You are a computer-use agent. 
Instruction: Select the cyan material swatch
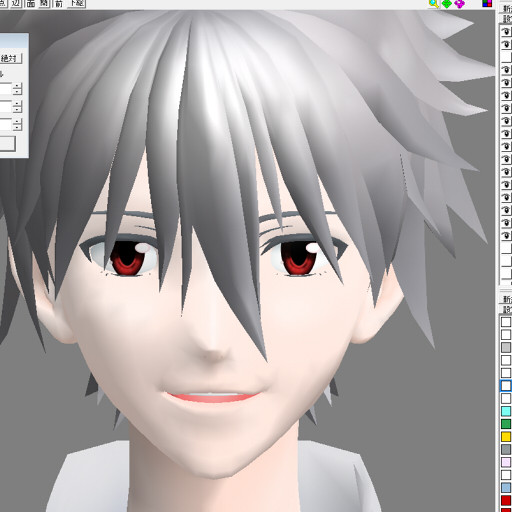pyautogui.click(x=506, y=411)
